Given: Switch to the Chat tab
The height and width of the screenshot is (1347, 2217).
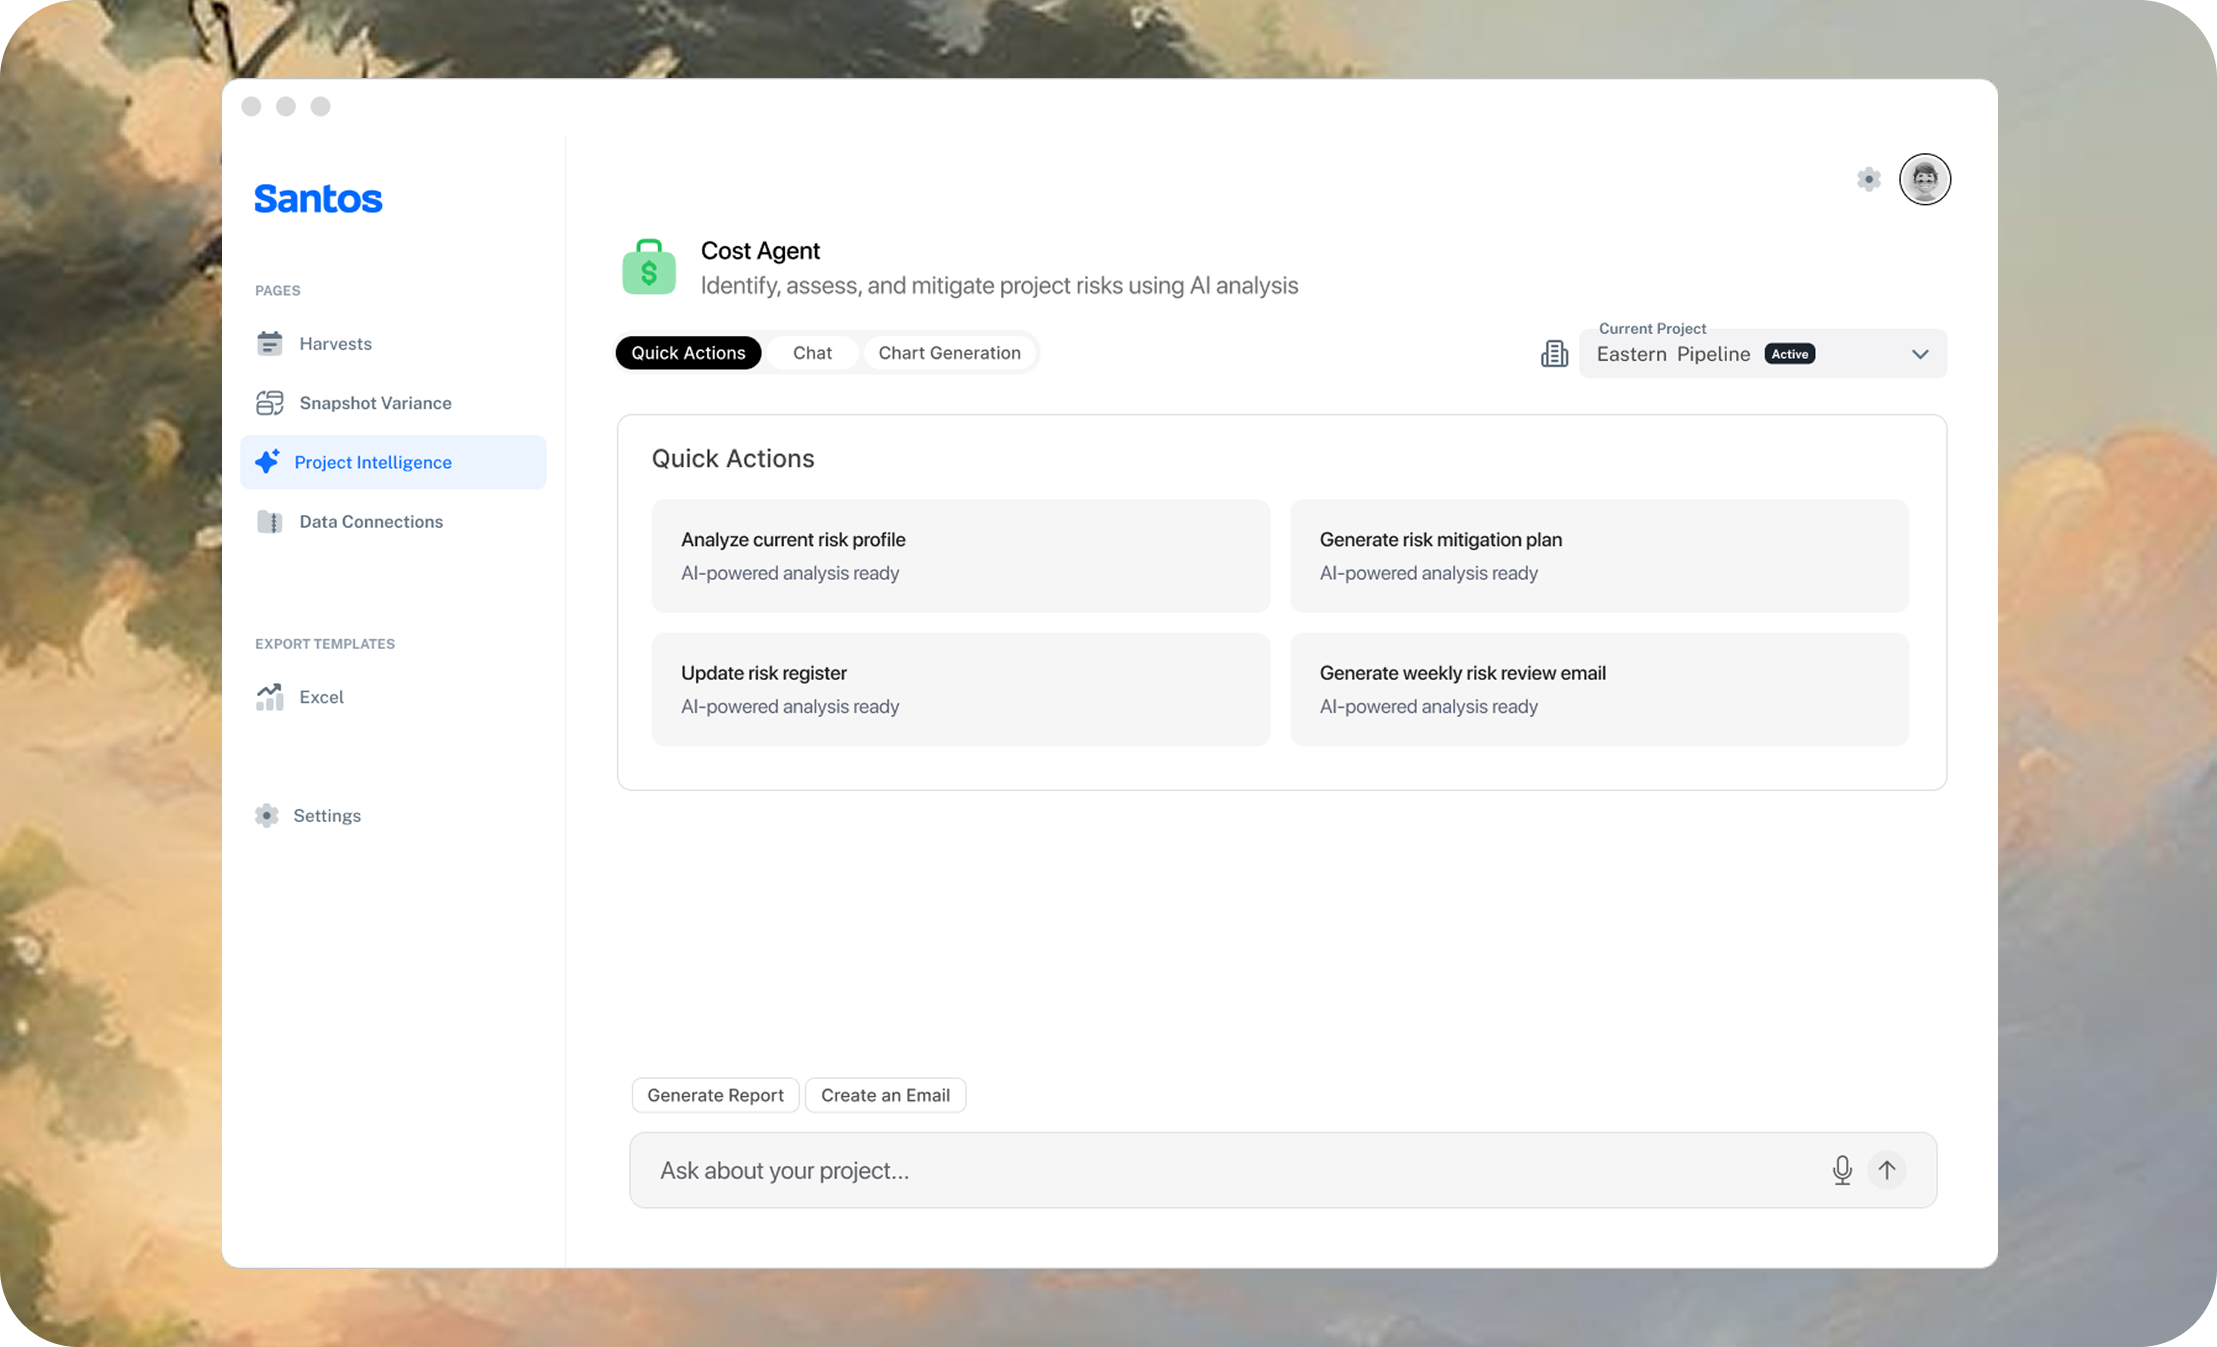Looking at the screenshot, I should pos(812,353).
